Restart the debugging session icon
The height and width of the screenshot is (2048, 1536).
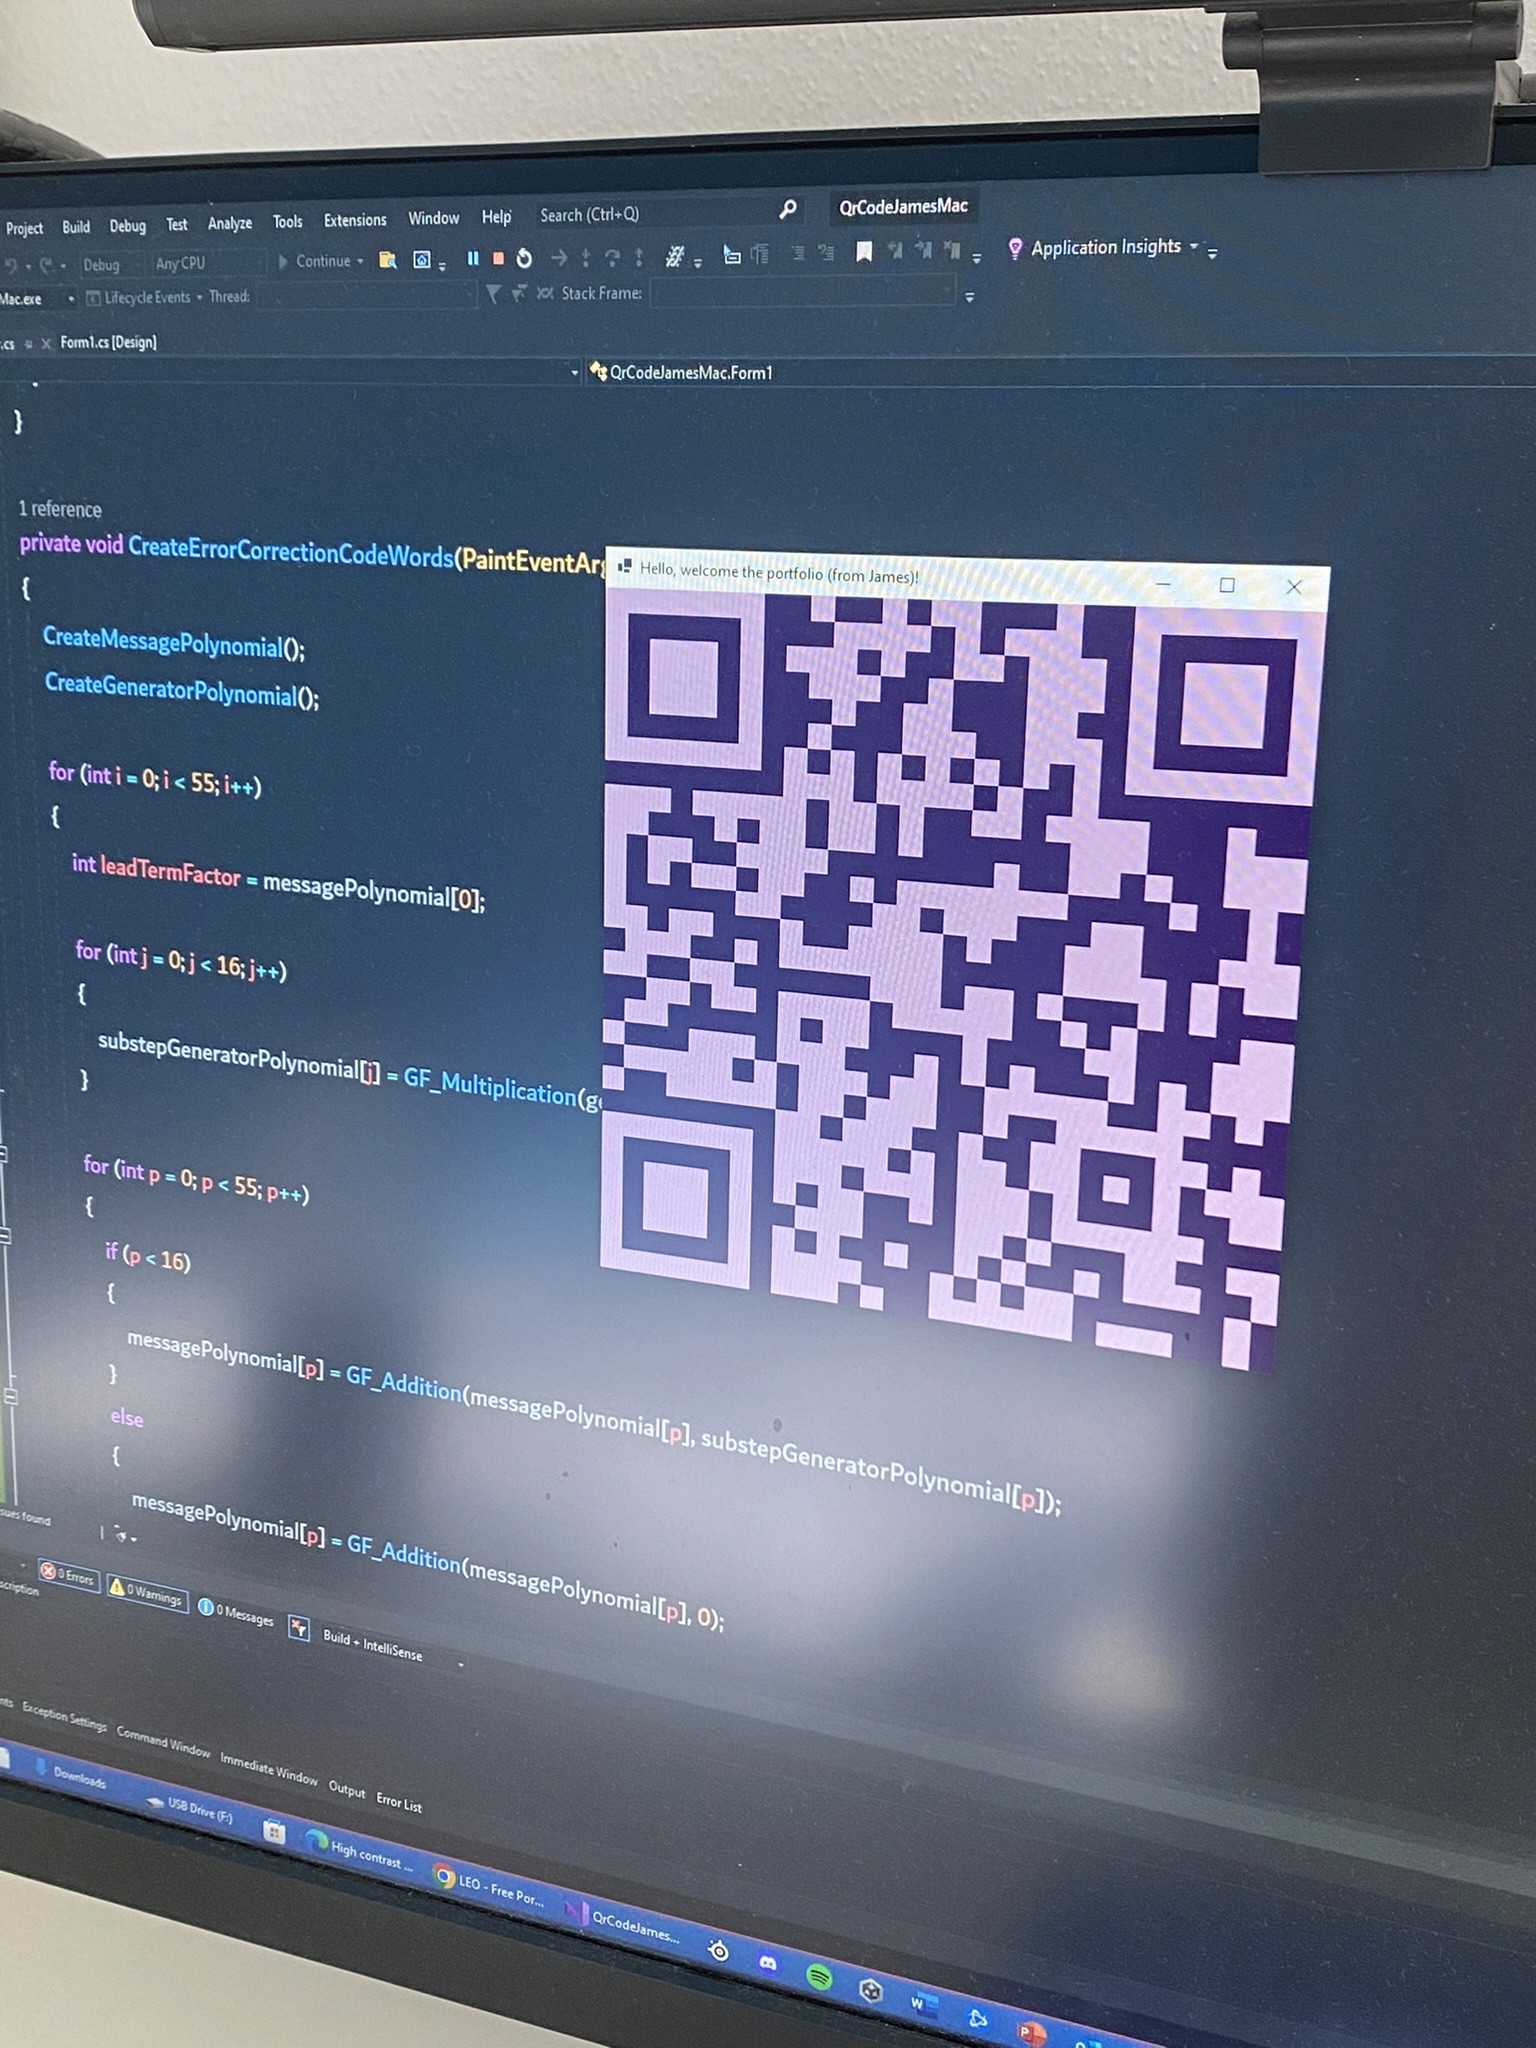click(524, 259)
